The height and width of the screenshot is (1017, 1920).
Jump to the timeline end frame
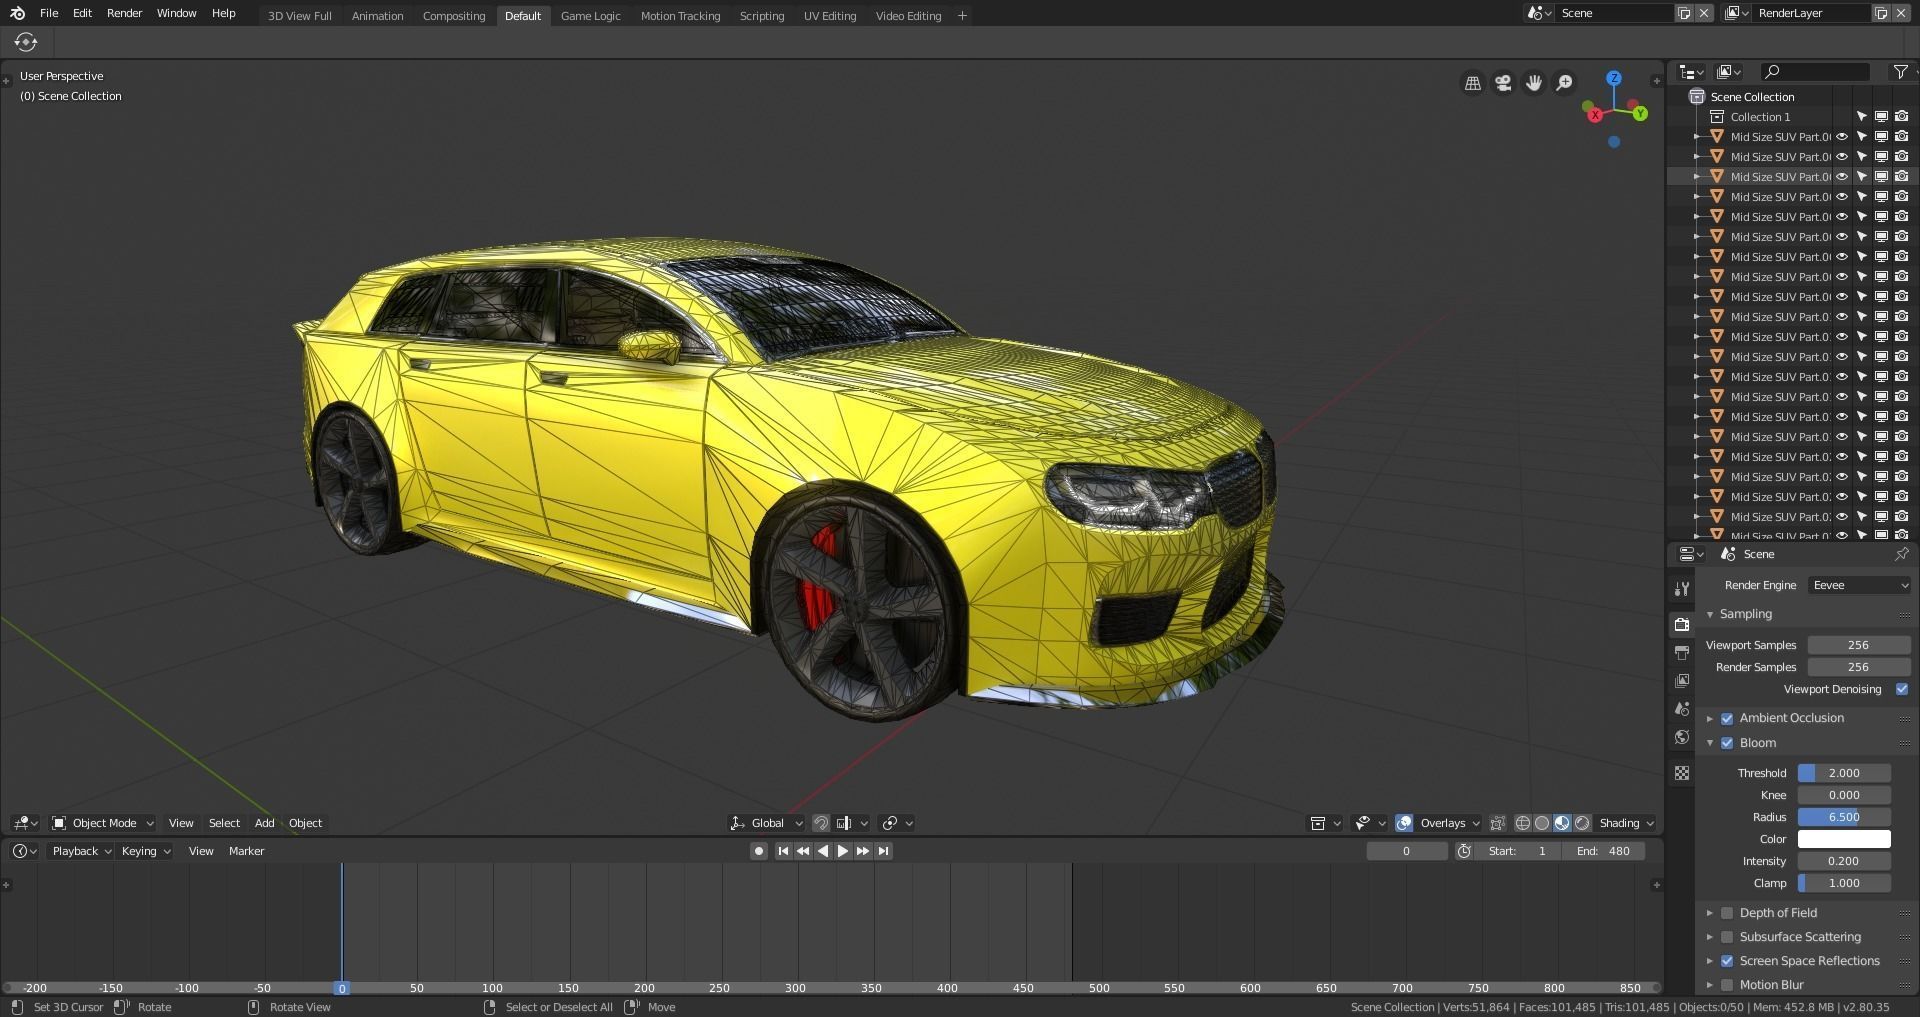883,851
